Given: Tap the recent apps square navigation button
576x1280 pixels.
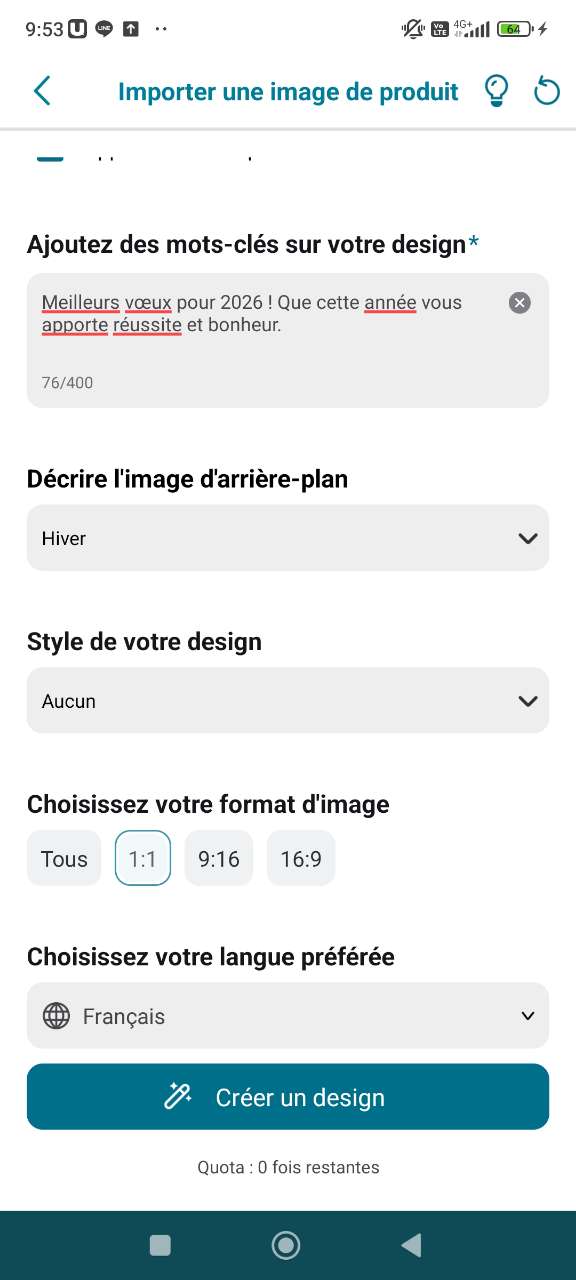Looking at the screenshot, I should [160, 1245].
